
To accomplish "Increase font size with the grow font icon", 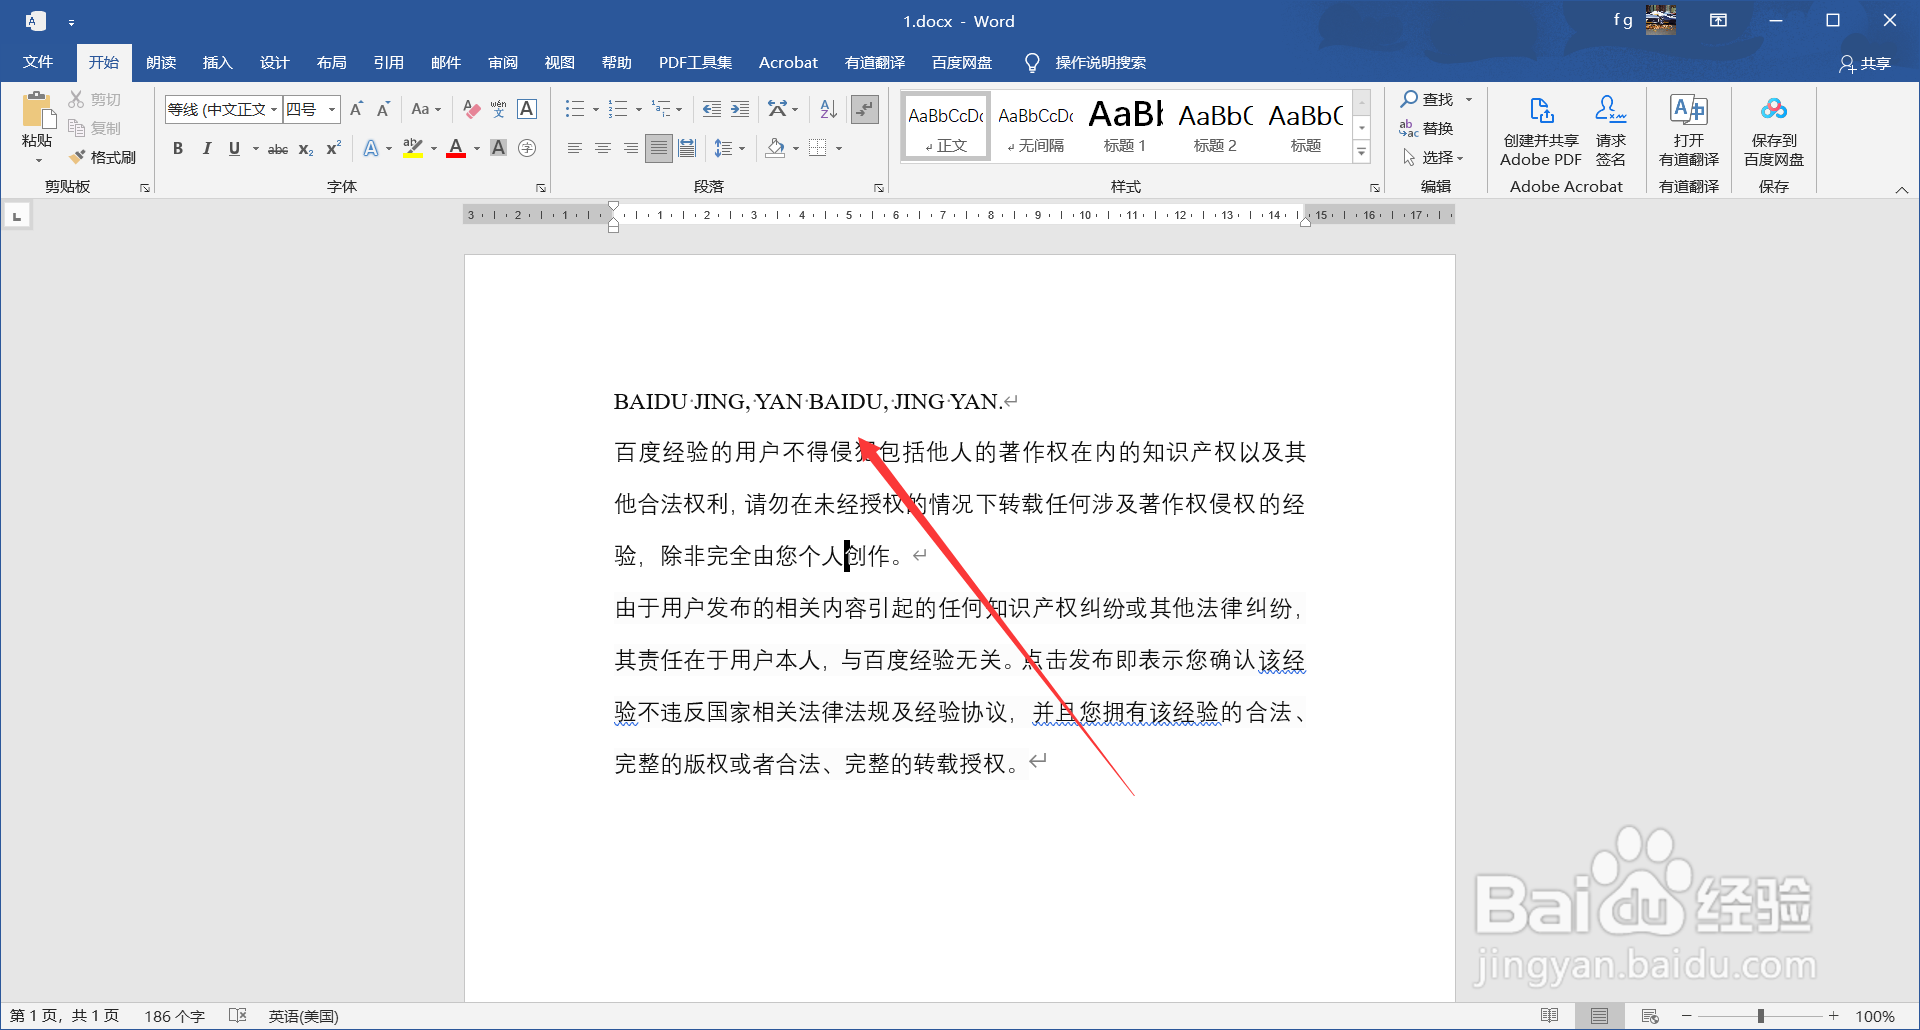I will coord(356,109).
